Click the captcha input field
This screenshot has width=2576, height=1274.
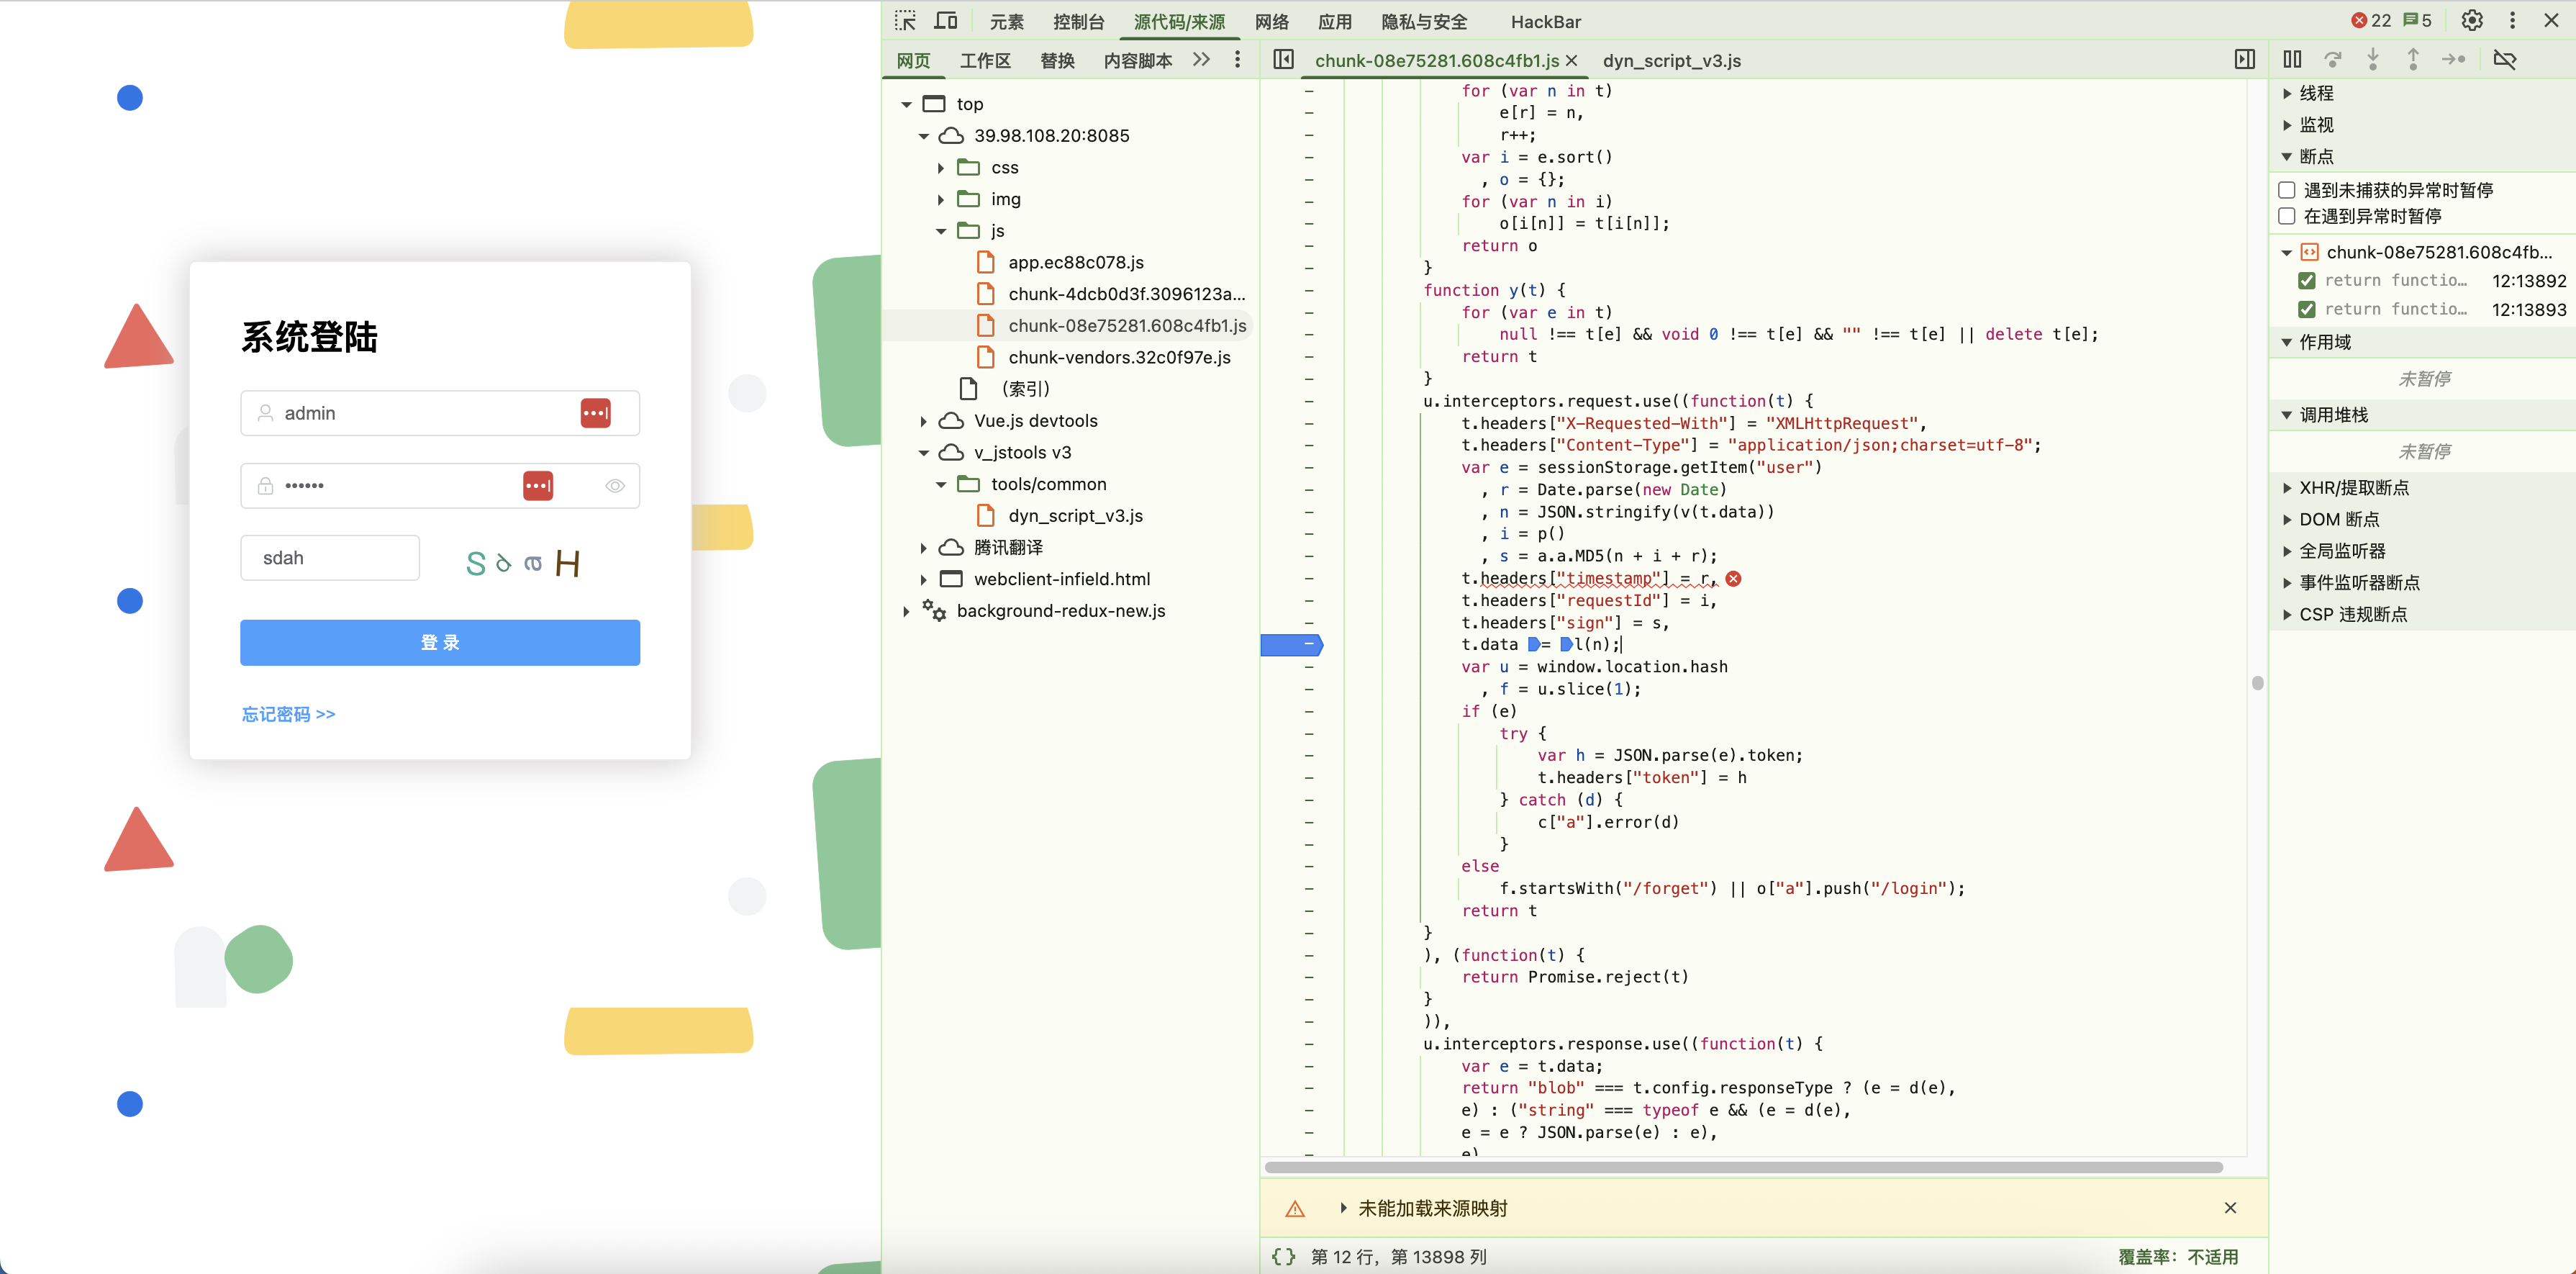(330, 558)
